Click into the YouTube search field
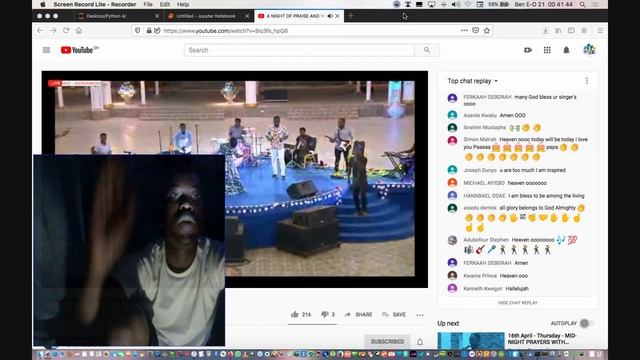640x360 pixels. tap(299, 50)
